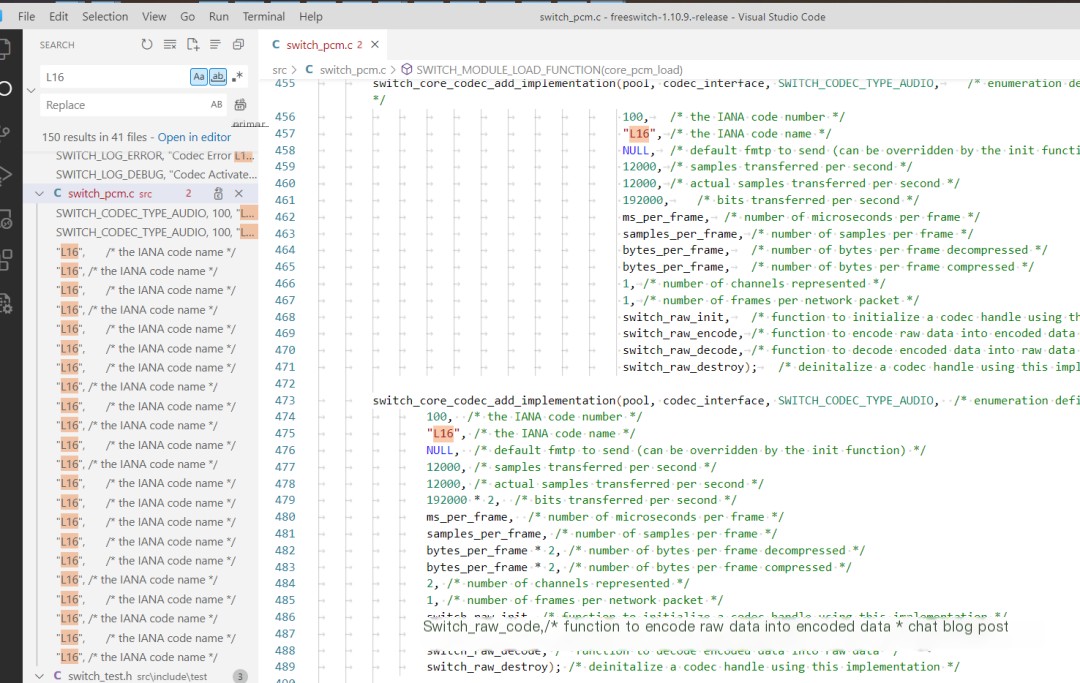Click ms_per_frame on line 480

[466, 516]
